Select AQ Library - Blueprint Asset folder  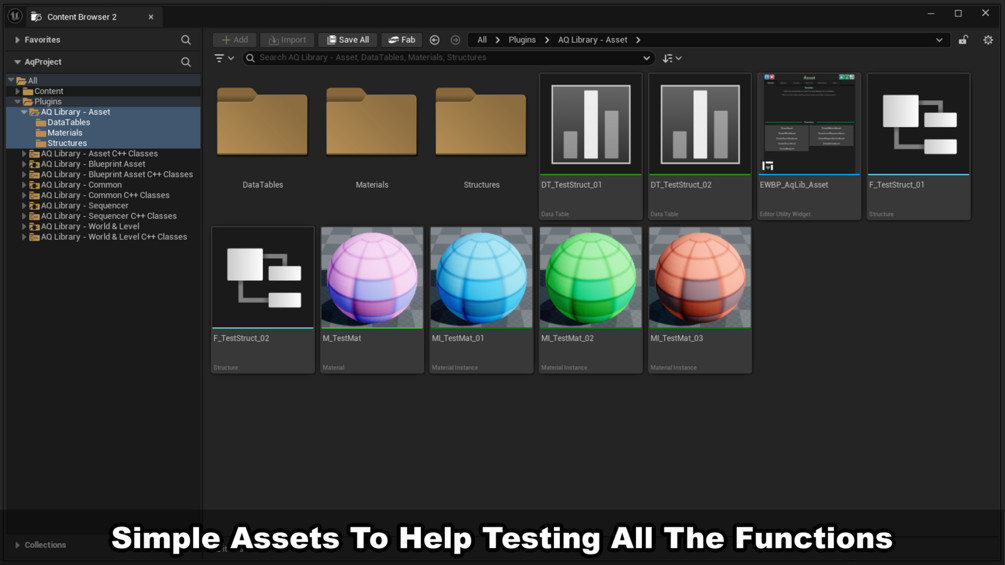coord(93,164)
